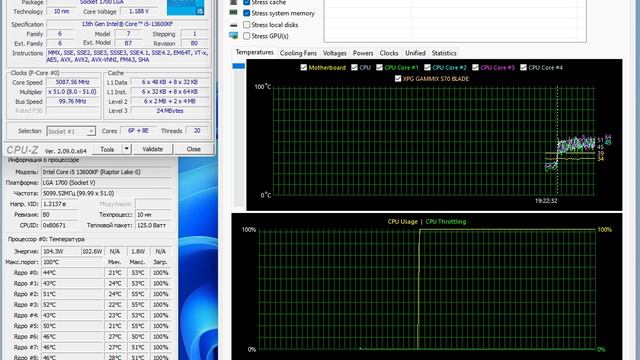640x360 pixels.
Task: Open the Unified tab
Action: pyautogui.click(x=415, y=53)
